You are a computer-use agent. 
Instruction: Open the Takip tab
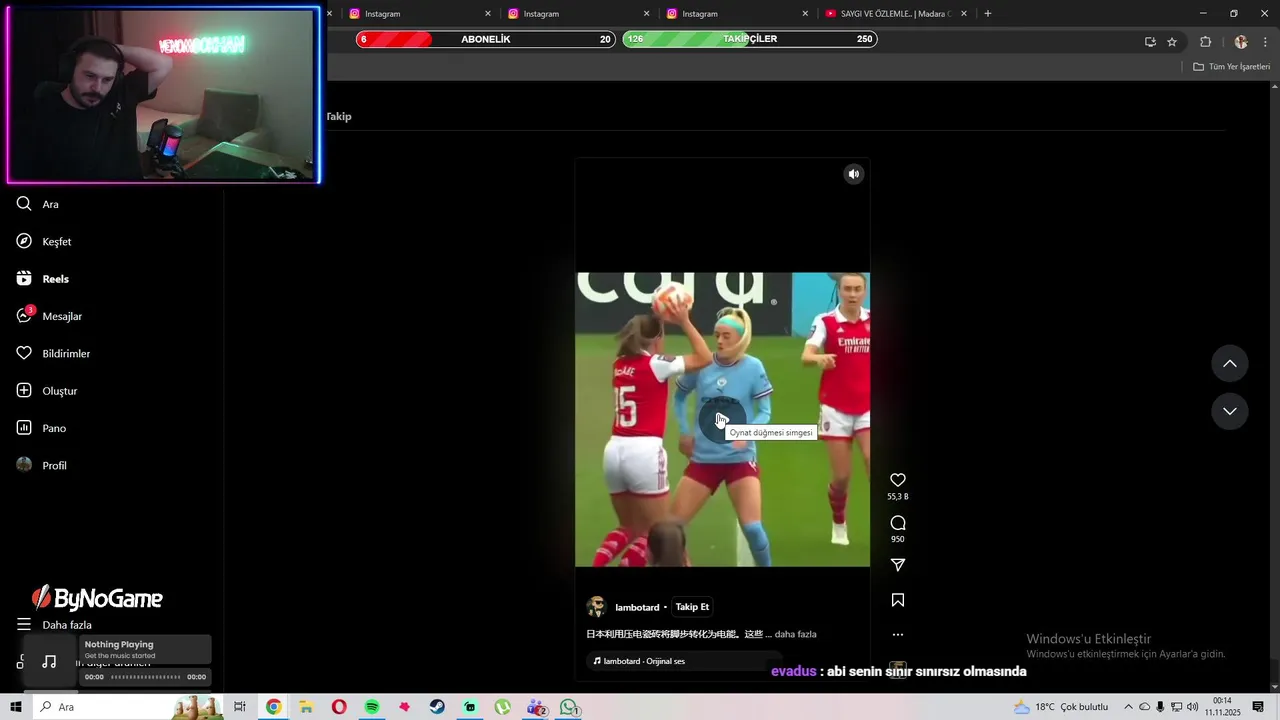pos(339,117)
